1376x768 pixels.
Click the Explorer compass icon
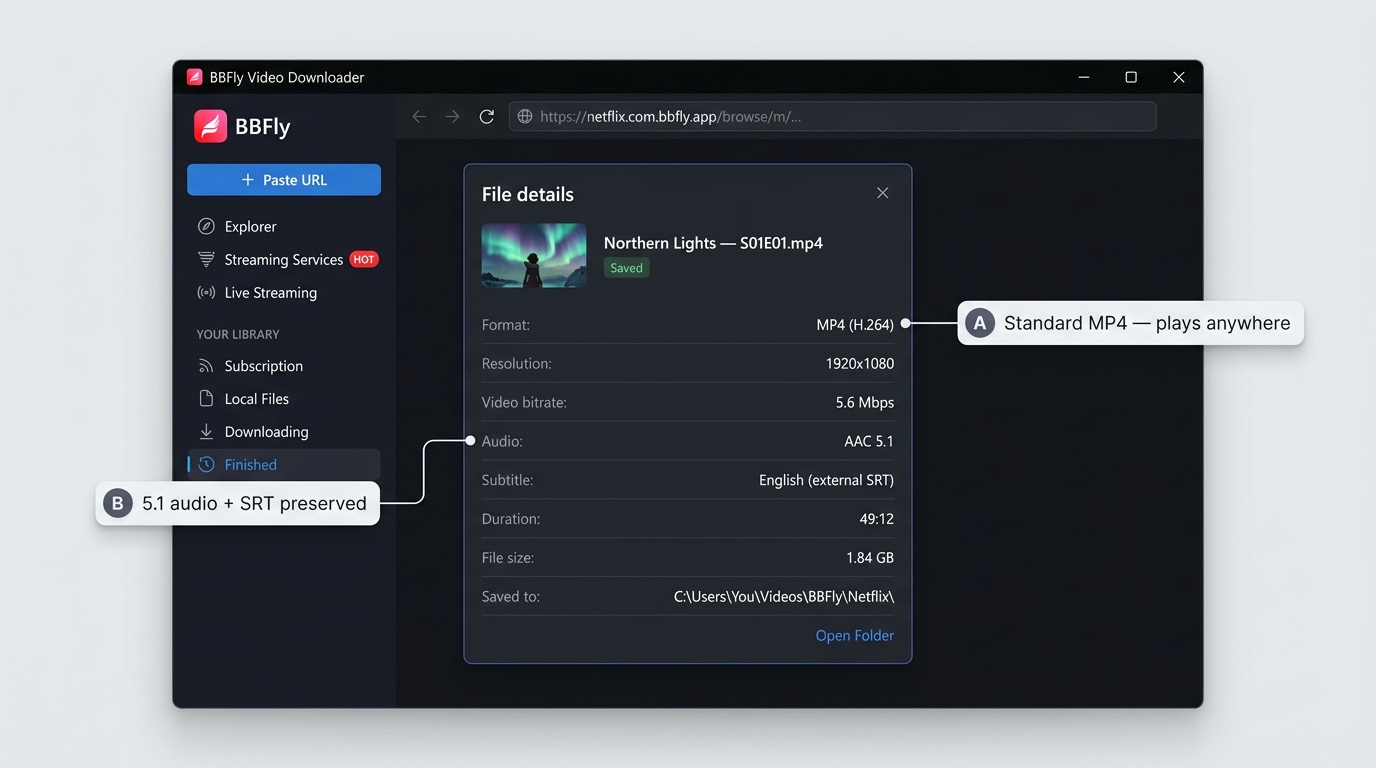coord(206,226)
